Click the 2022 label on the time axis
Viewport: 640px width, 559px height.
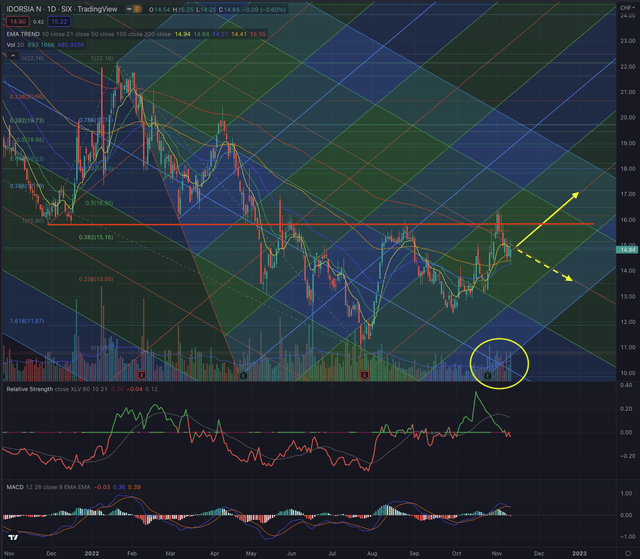point(92,553)
